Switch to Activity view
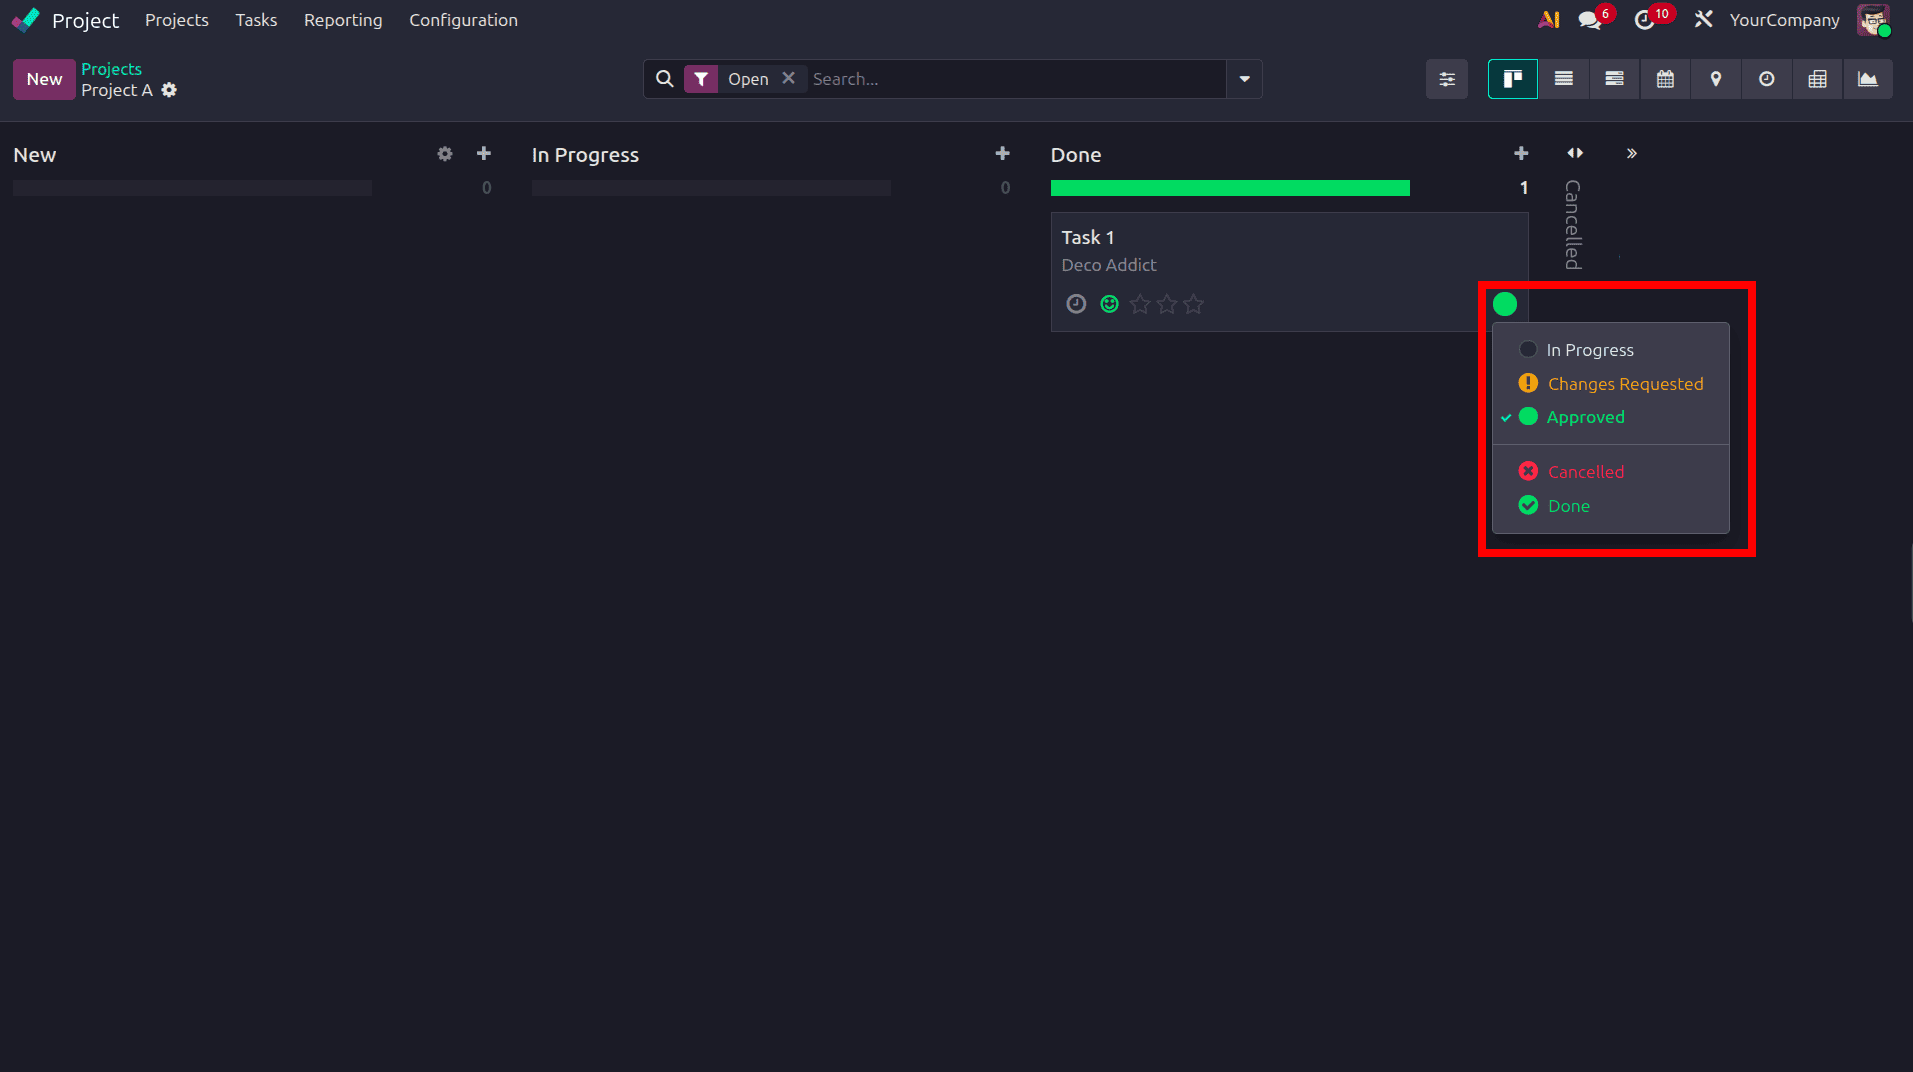This screenshot has width=1913, height=1072. [1767, 79]
